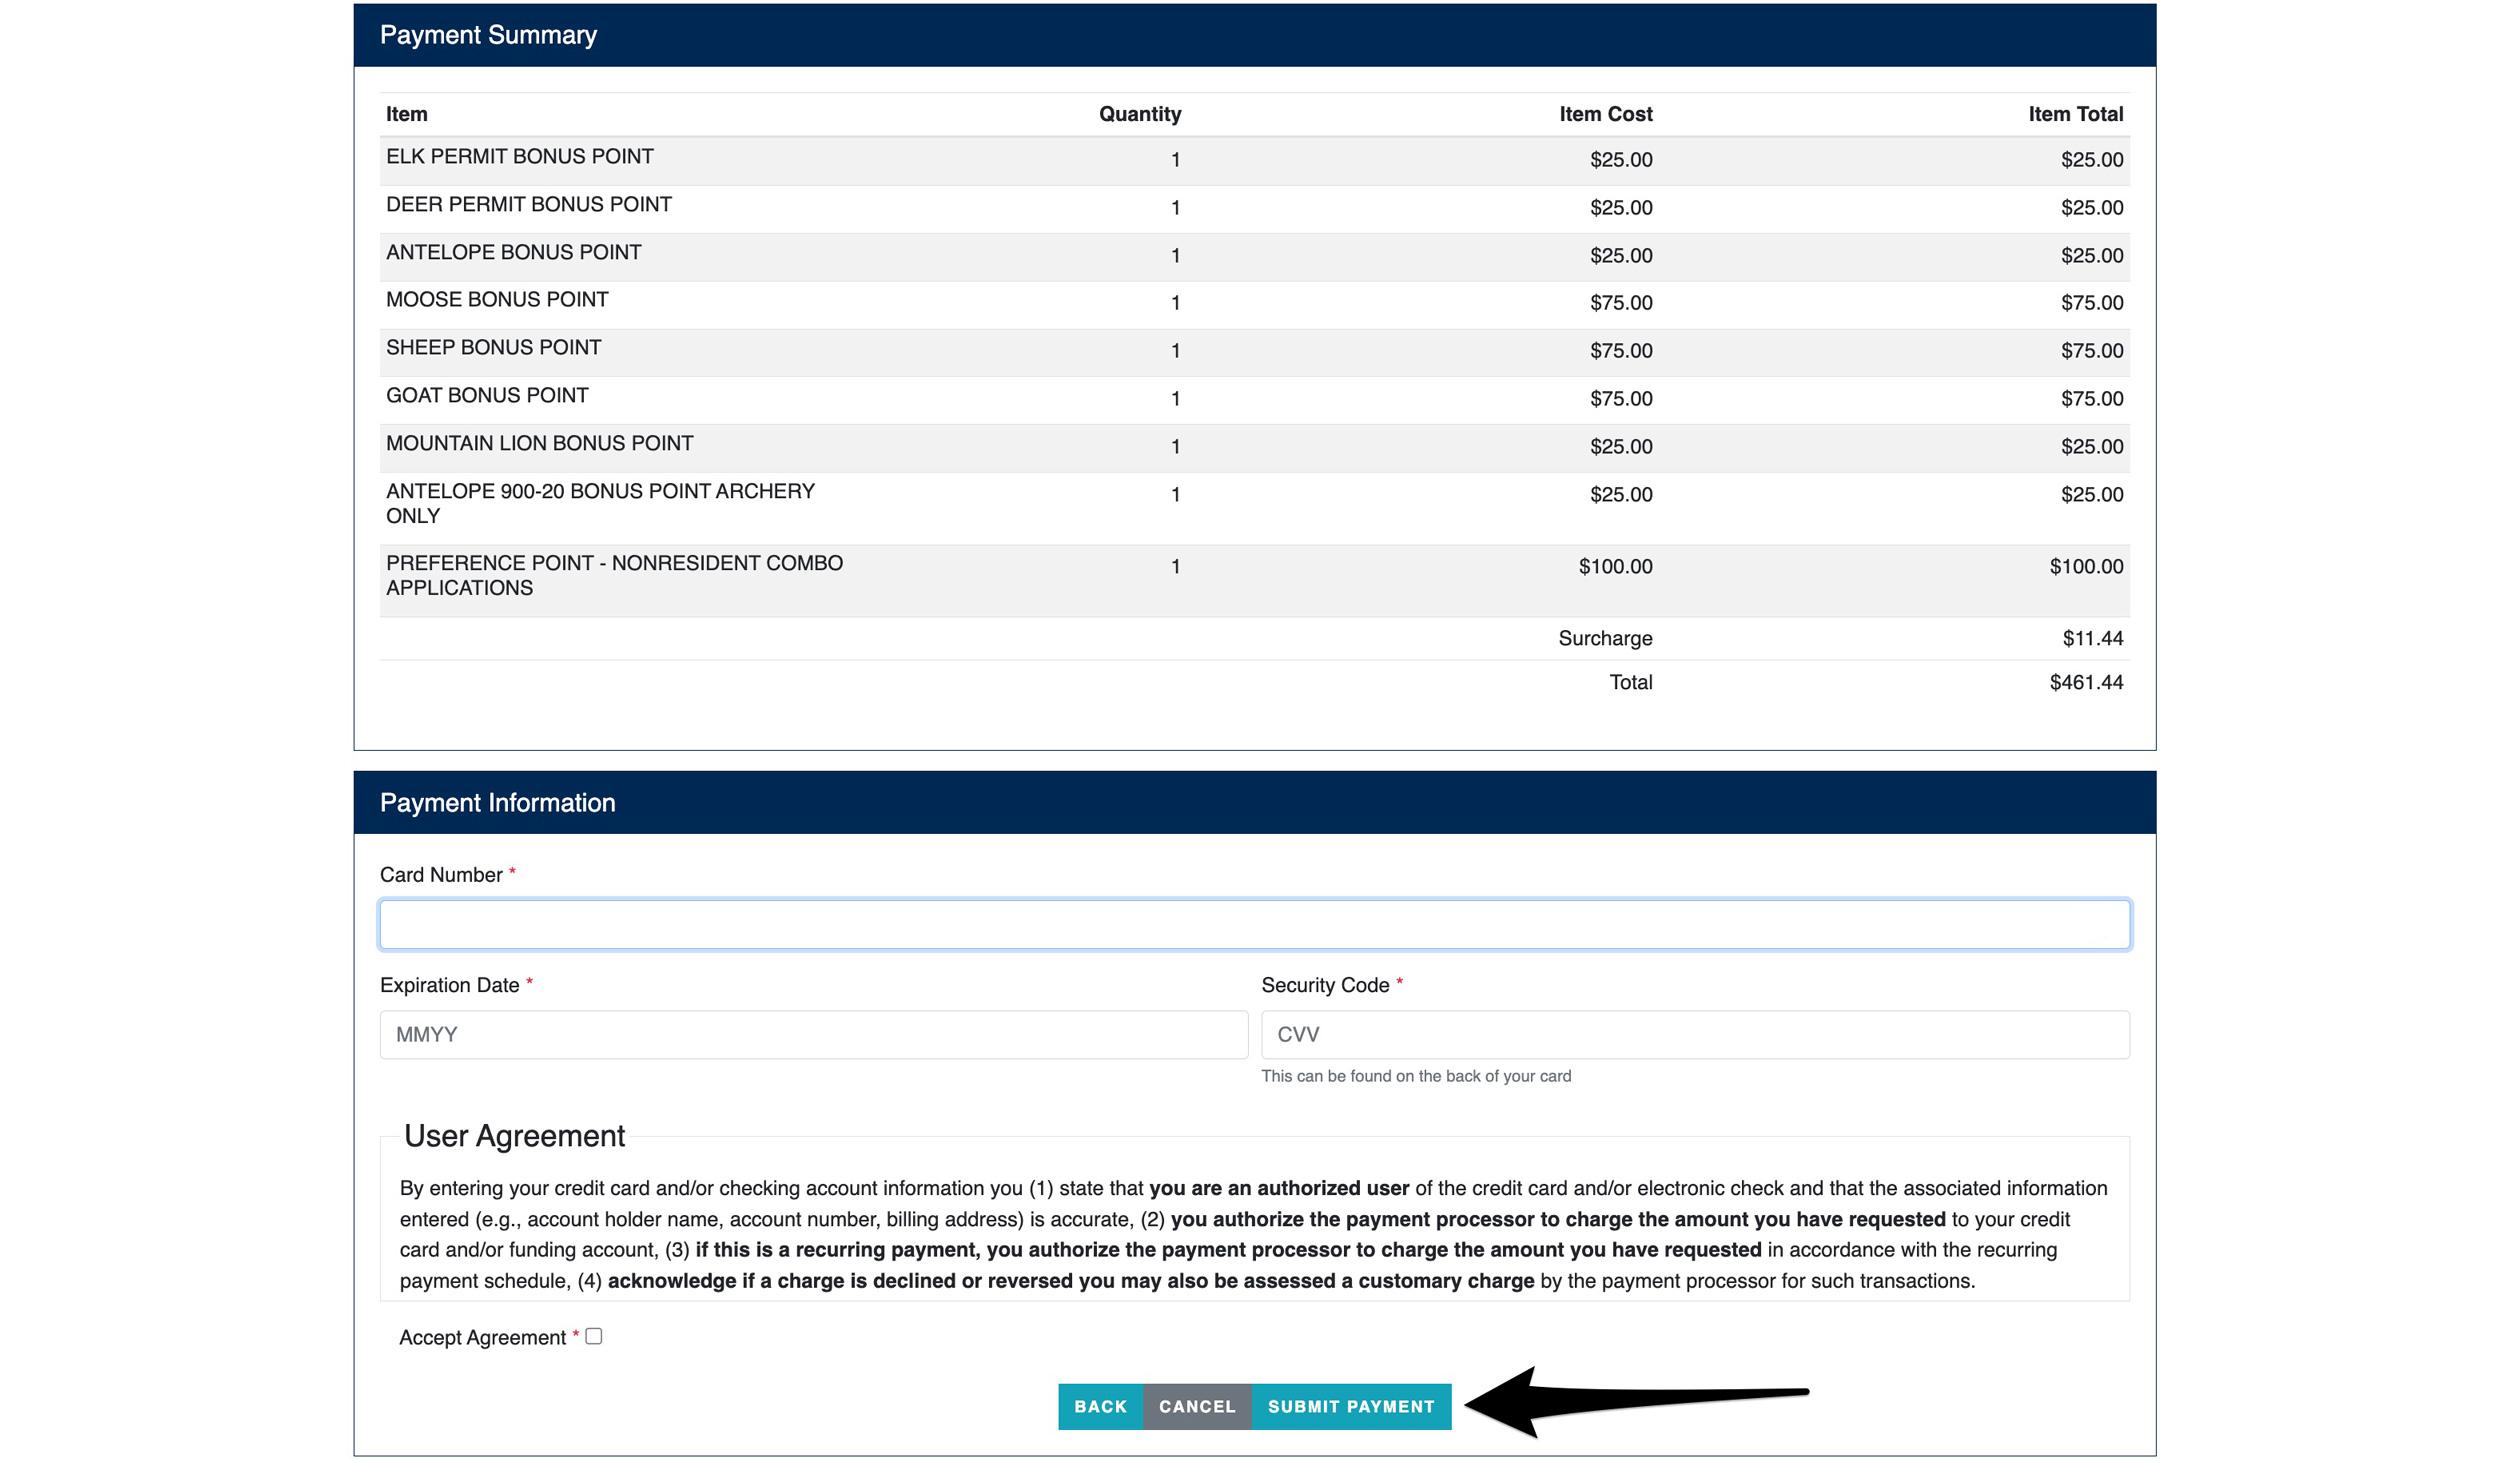Viewport: 2500px width, 1460px height.
Task: Click the Item column header
Action: tap(407, 113)
